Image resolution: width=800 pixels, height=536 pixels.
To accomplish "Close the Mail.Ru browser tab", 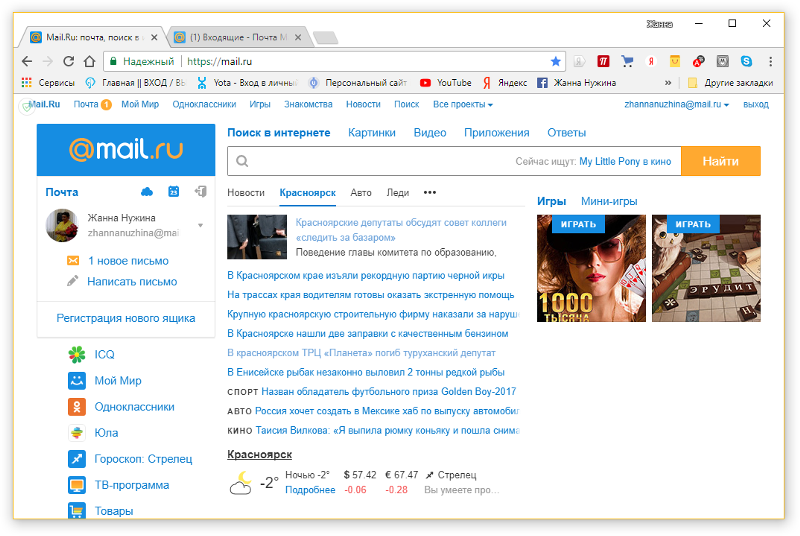I will [154, 37].
